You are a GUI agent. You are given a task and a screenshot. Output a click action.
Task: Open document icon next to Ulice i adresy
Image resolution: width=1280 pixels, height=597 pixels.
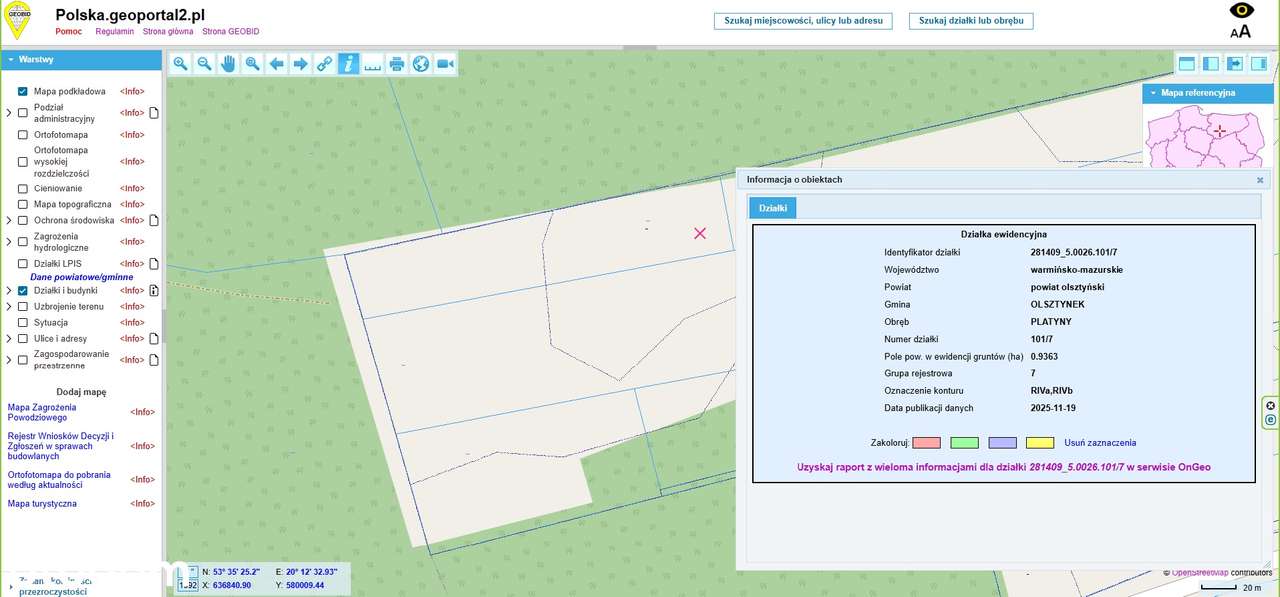[154, 339]
